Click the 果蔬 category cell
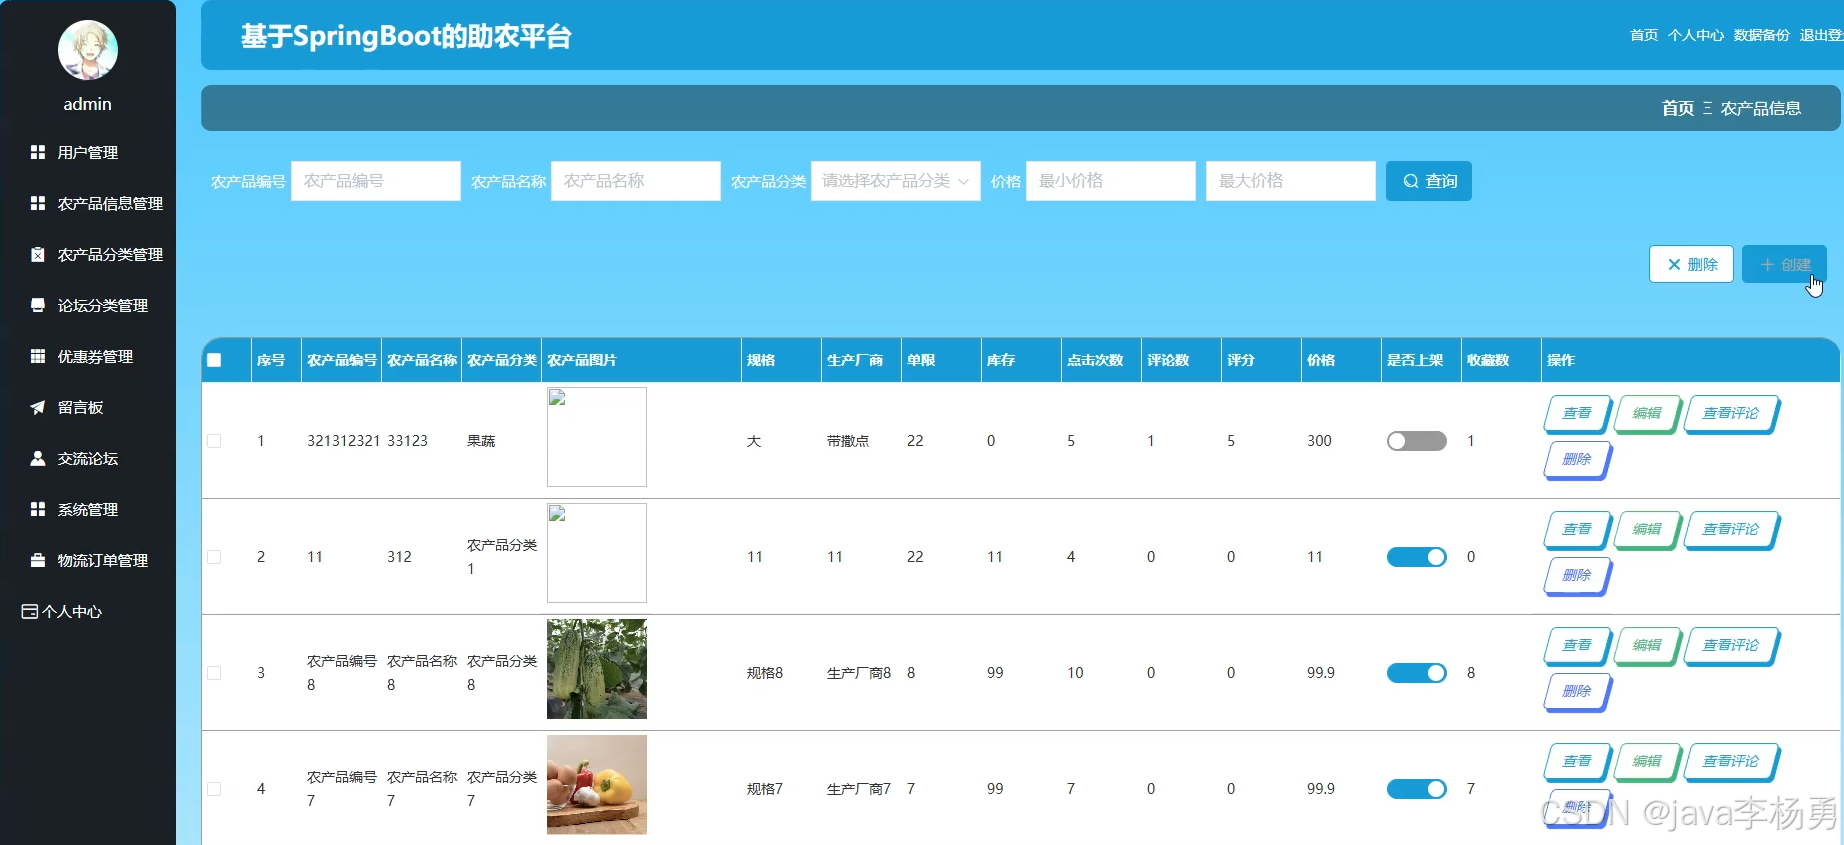The height and width of the screenshot is (845, 1844). point(481,441)
